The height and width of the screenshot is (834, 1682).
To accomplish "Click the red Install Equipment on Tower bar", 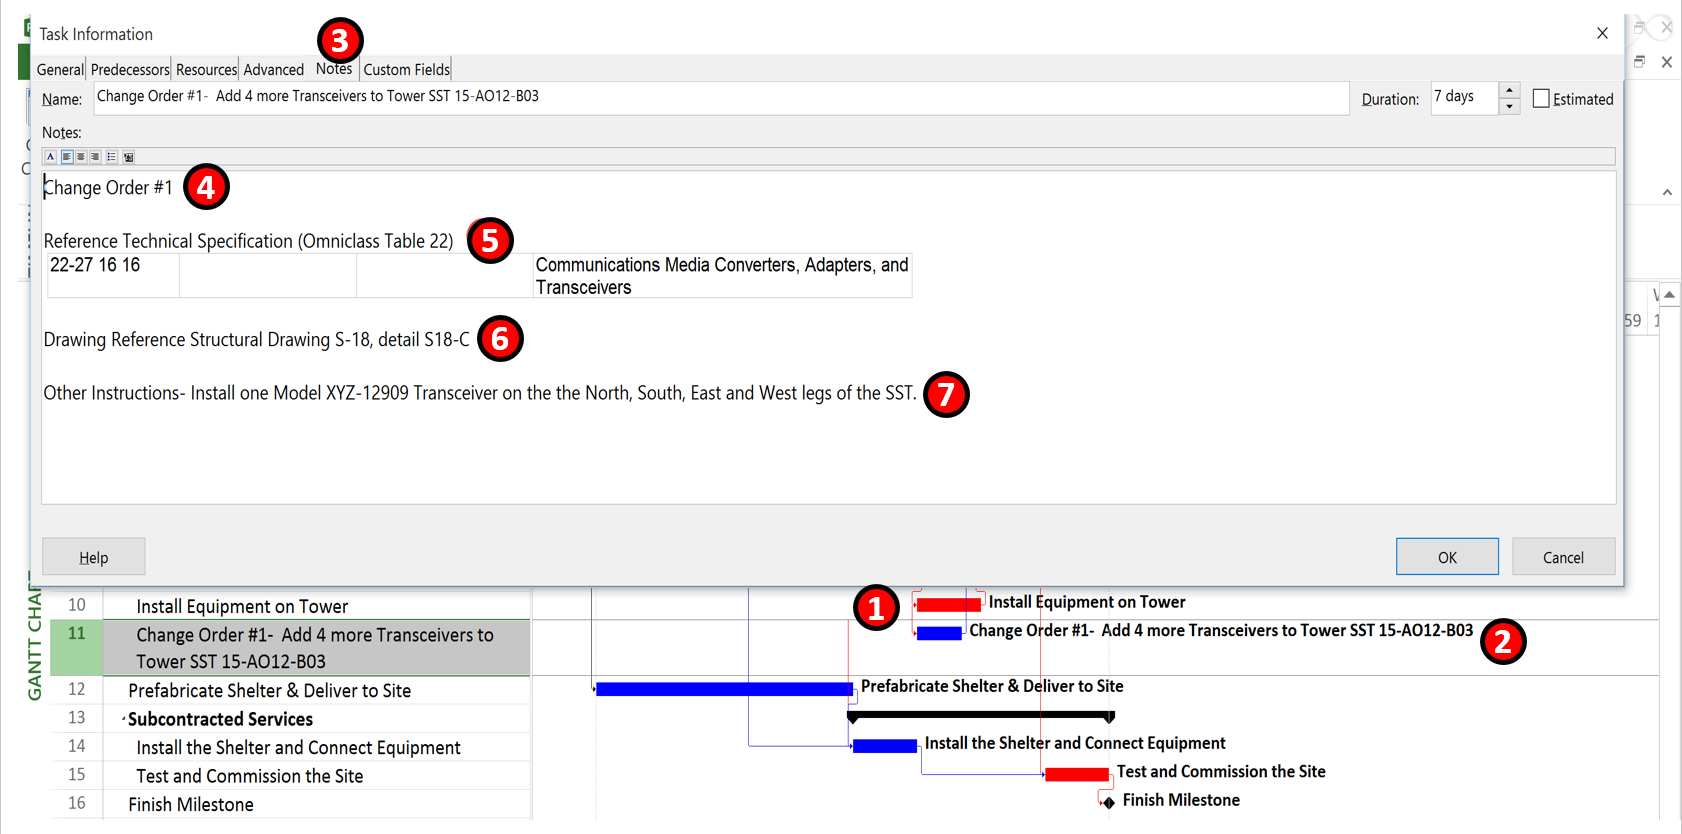I will [x=948, y=604].
